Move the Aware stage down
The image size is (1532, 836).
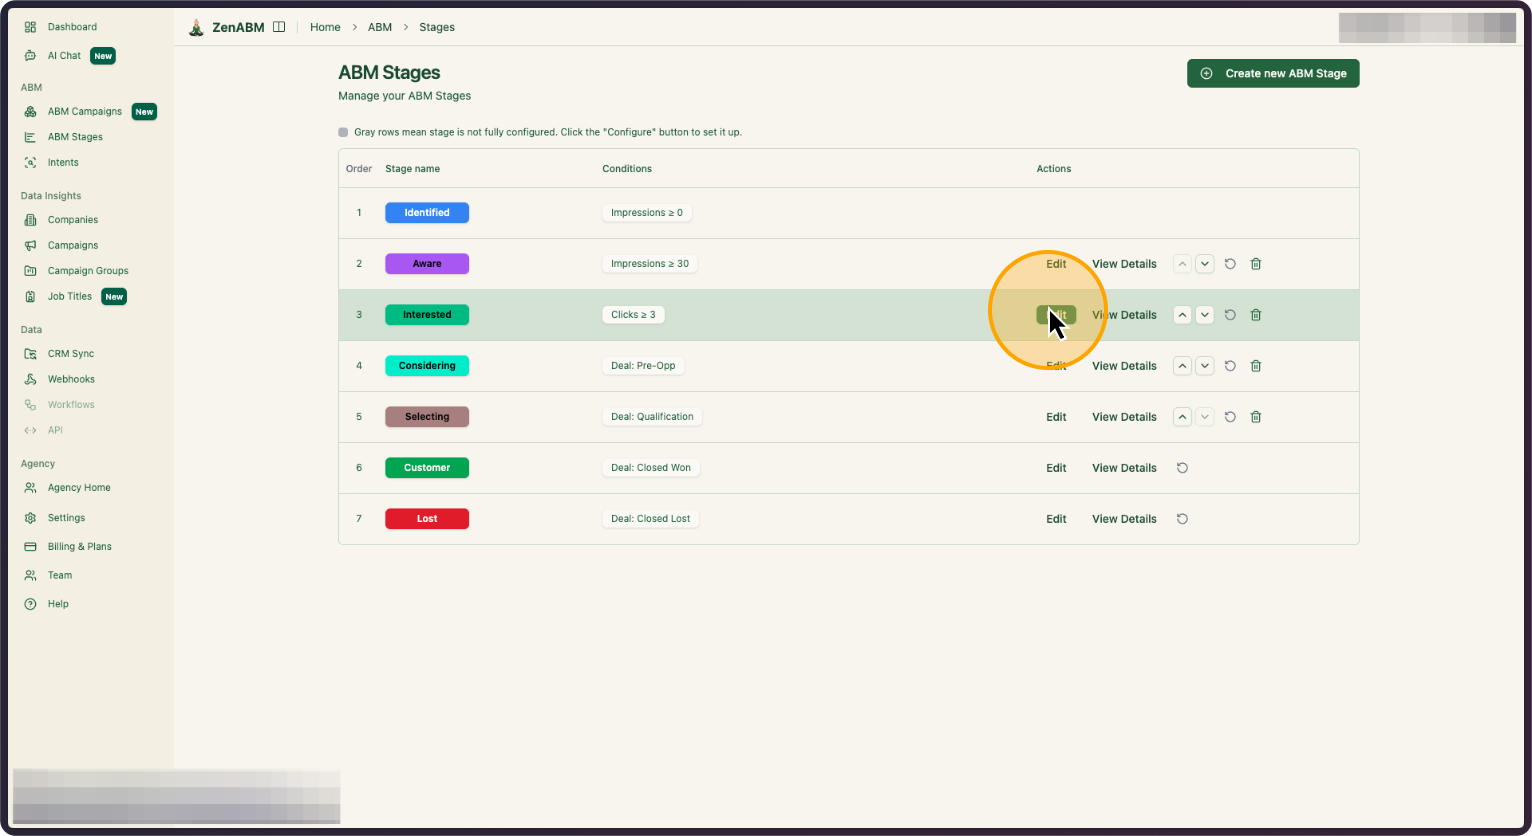point(1205,263)
